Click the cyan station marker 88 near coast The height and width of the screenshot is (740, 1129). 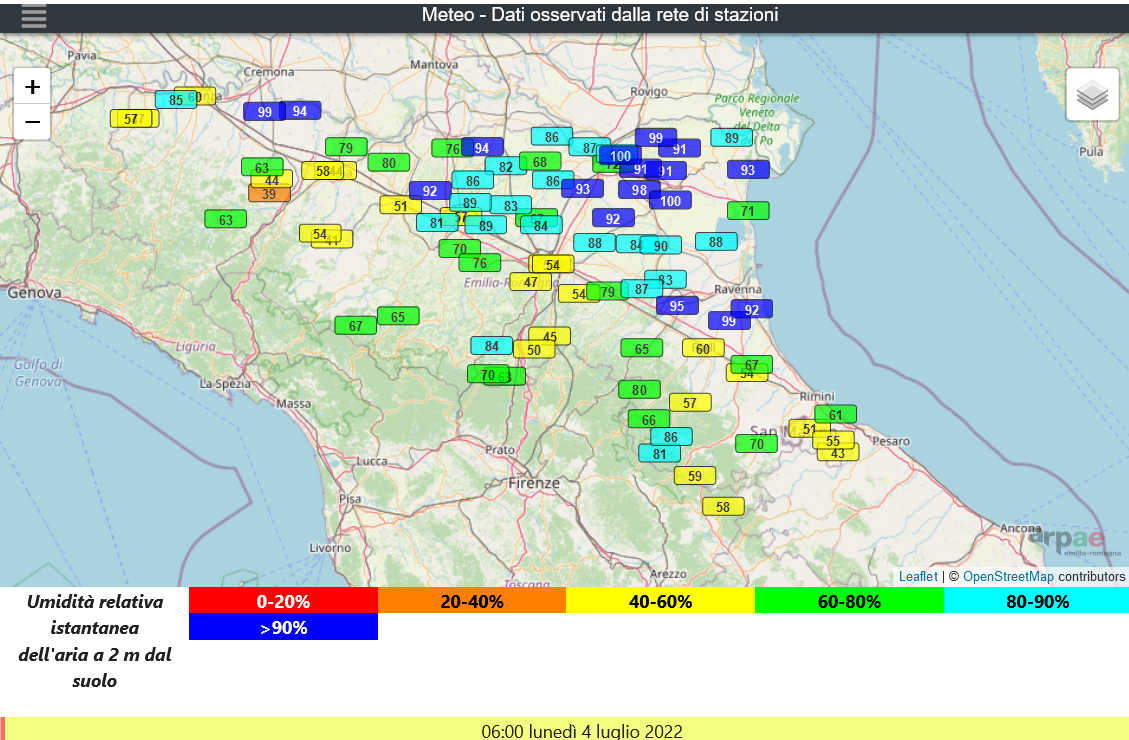pyautogui.click(x=716, y=242)
